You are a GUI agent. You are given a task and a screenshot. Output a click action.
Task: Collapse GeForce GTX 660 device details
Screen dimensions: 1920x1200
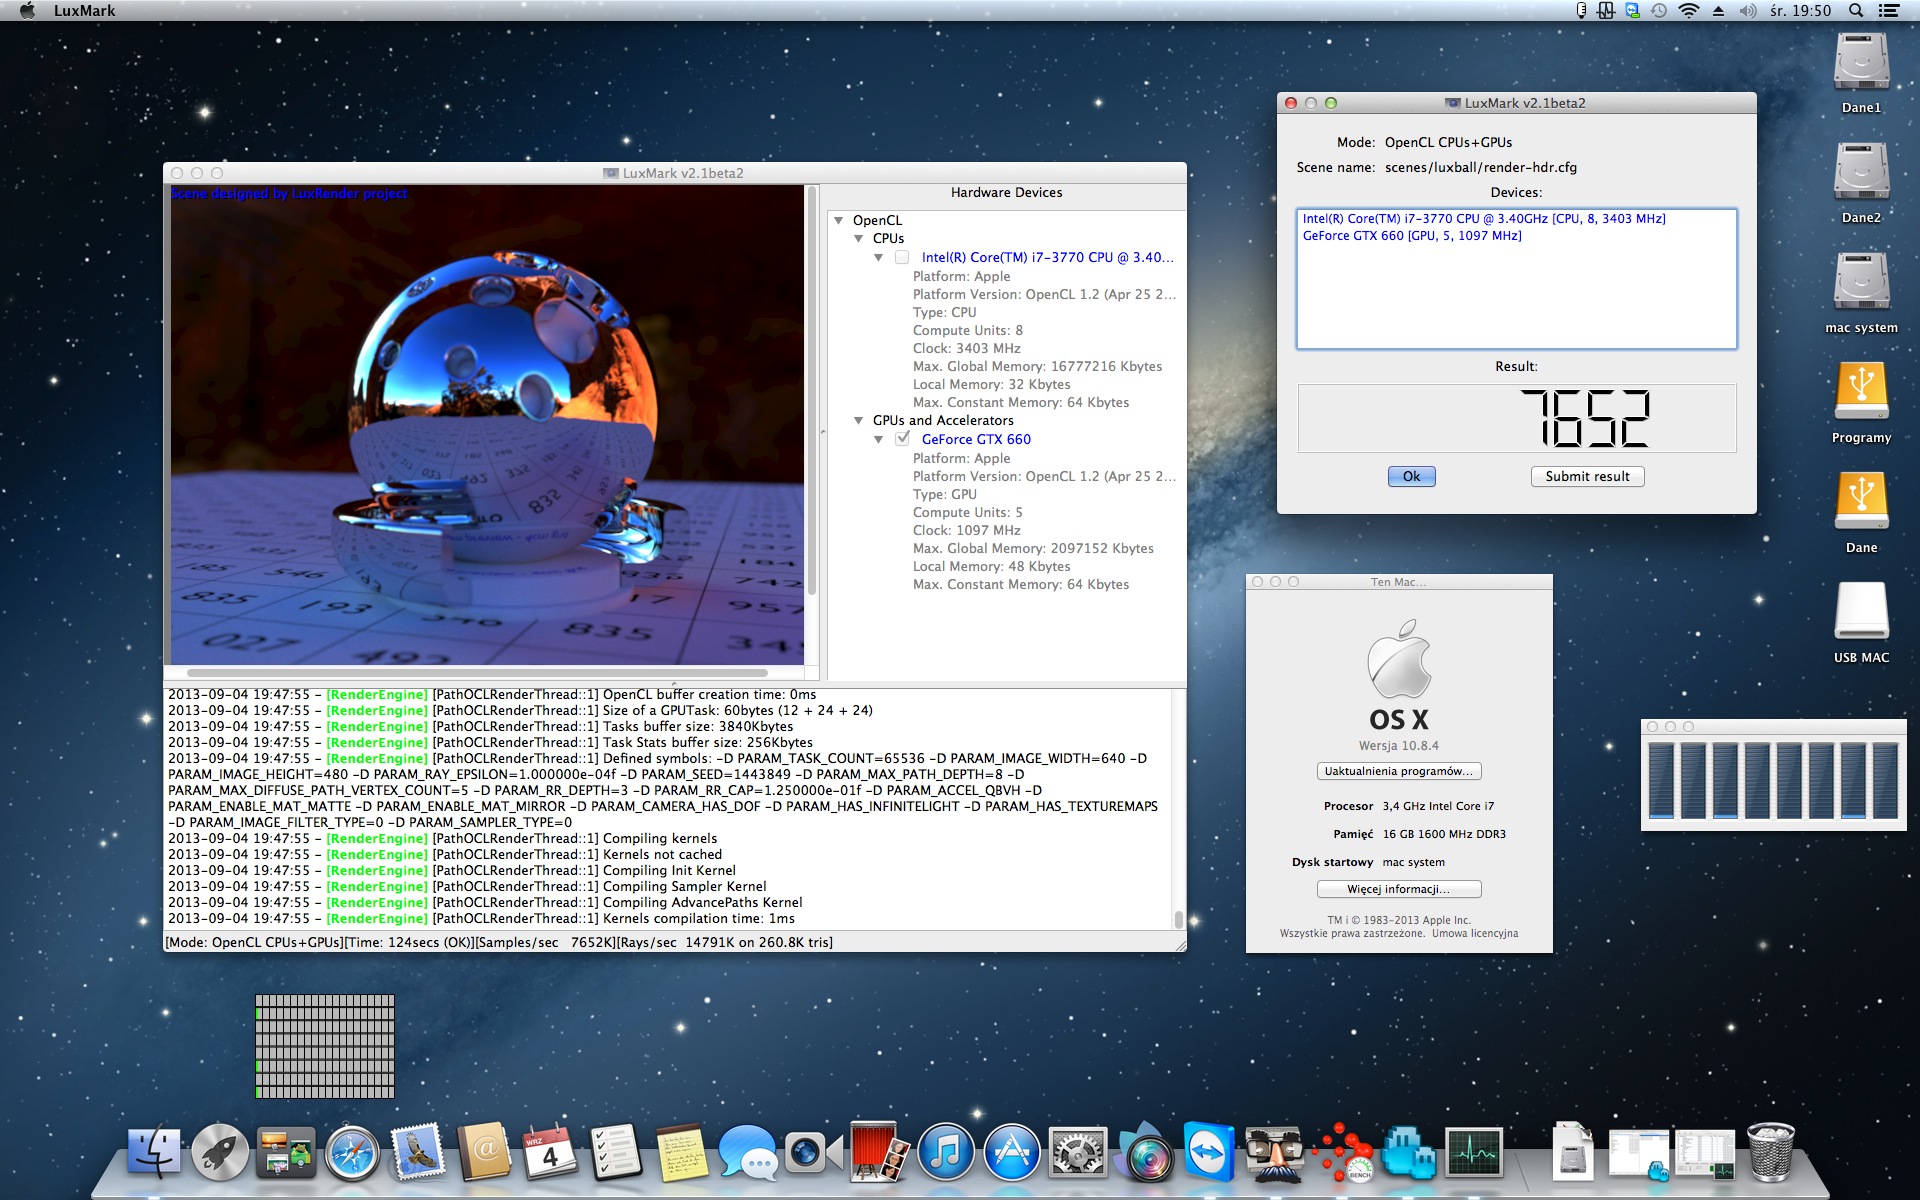879,439
